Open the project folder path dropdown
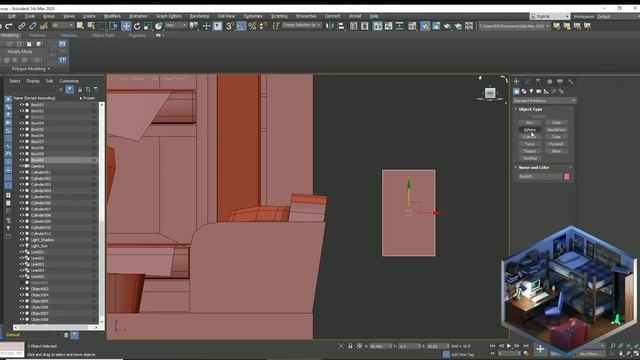 [x=514, y=26]
